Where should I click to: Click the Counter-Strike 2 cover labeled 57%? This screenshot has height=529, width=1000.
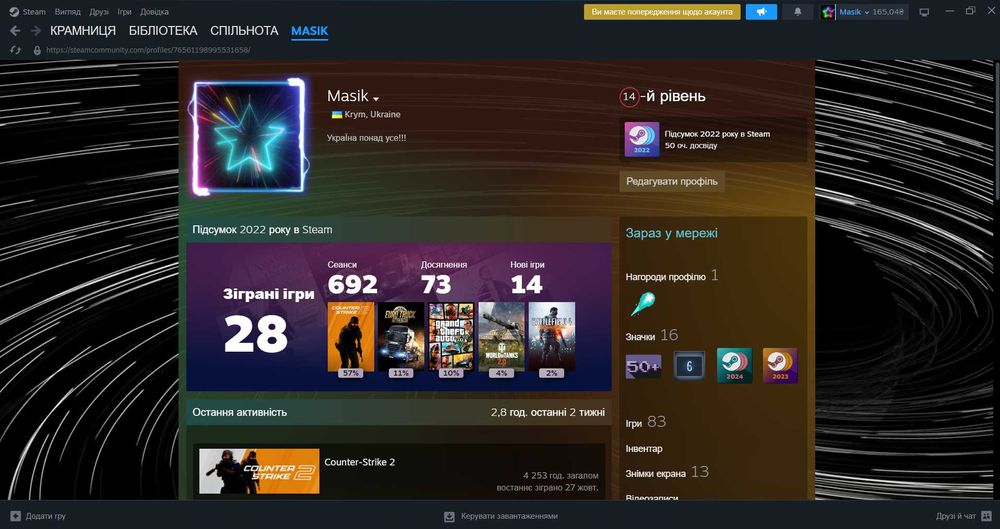click(351, 336)
